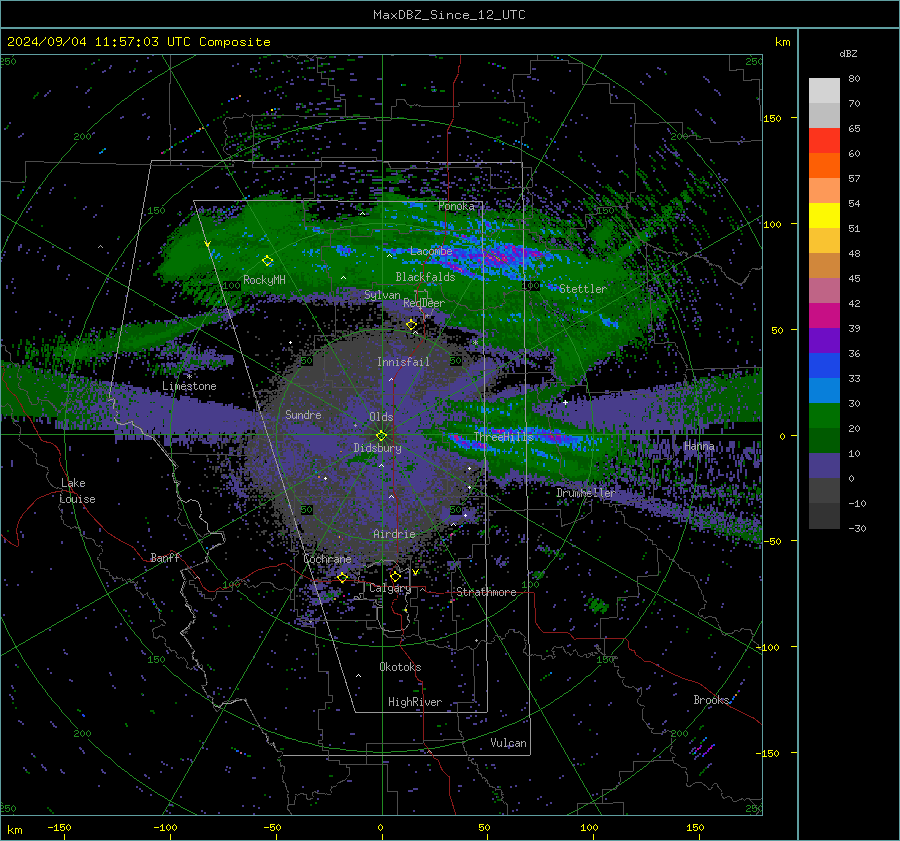Pick the bright yellow swatch between 51 and 54
The width and height of the screenshot is (900, 841).
[x=824, y=216]
